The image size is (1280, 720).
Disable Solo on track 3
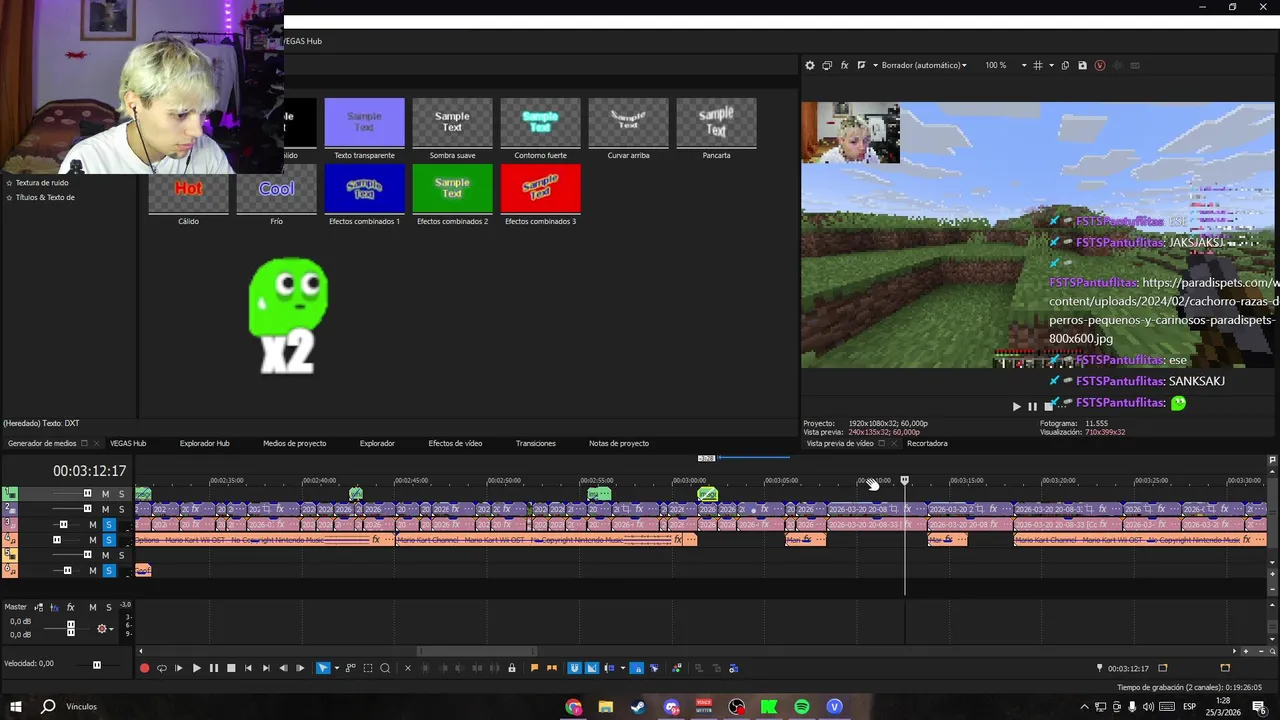click(109, 525)
